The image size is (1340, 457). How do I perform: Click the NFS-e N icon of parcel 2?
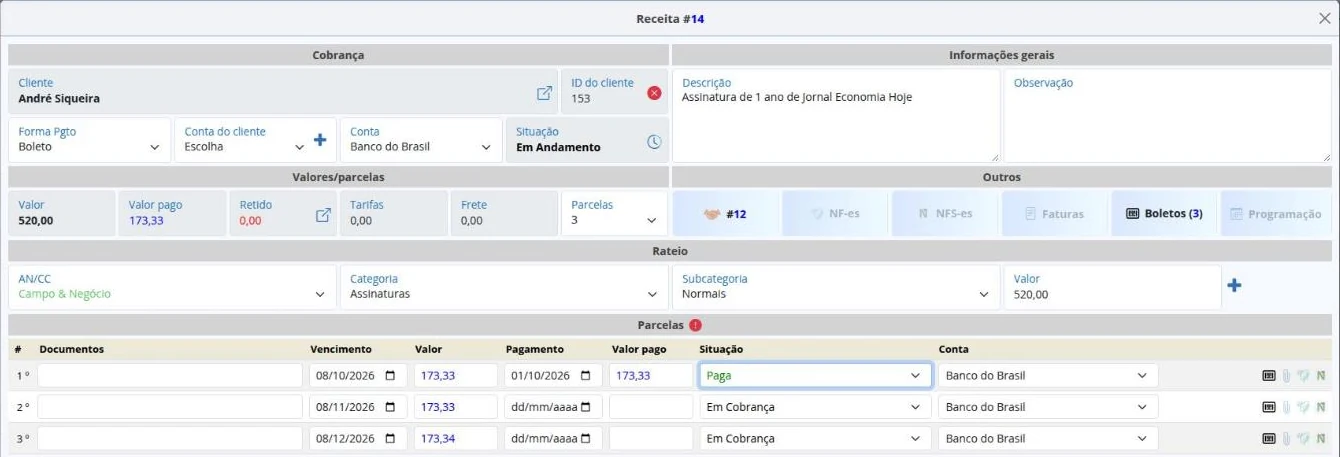(x=1321, y=407)
